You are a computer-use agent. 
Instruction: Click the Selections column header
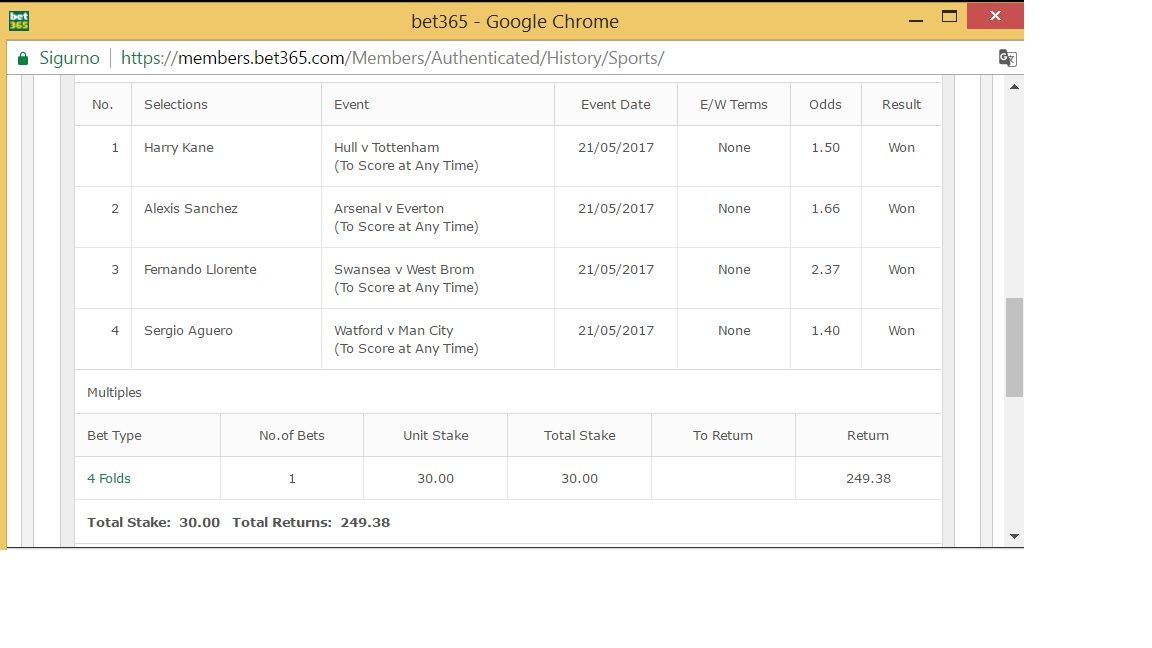[x=176, y=104]
